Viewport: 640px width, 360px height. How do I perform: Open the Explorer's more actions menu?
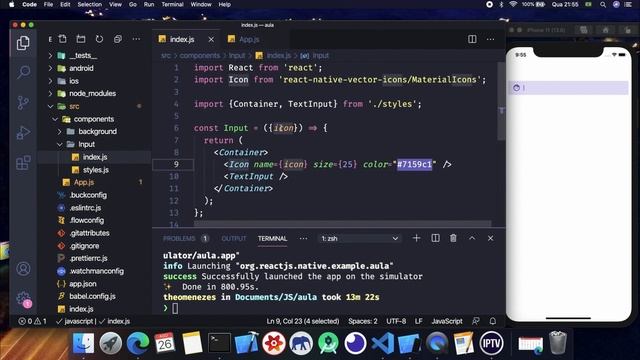click(x=136, y=39)
